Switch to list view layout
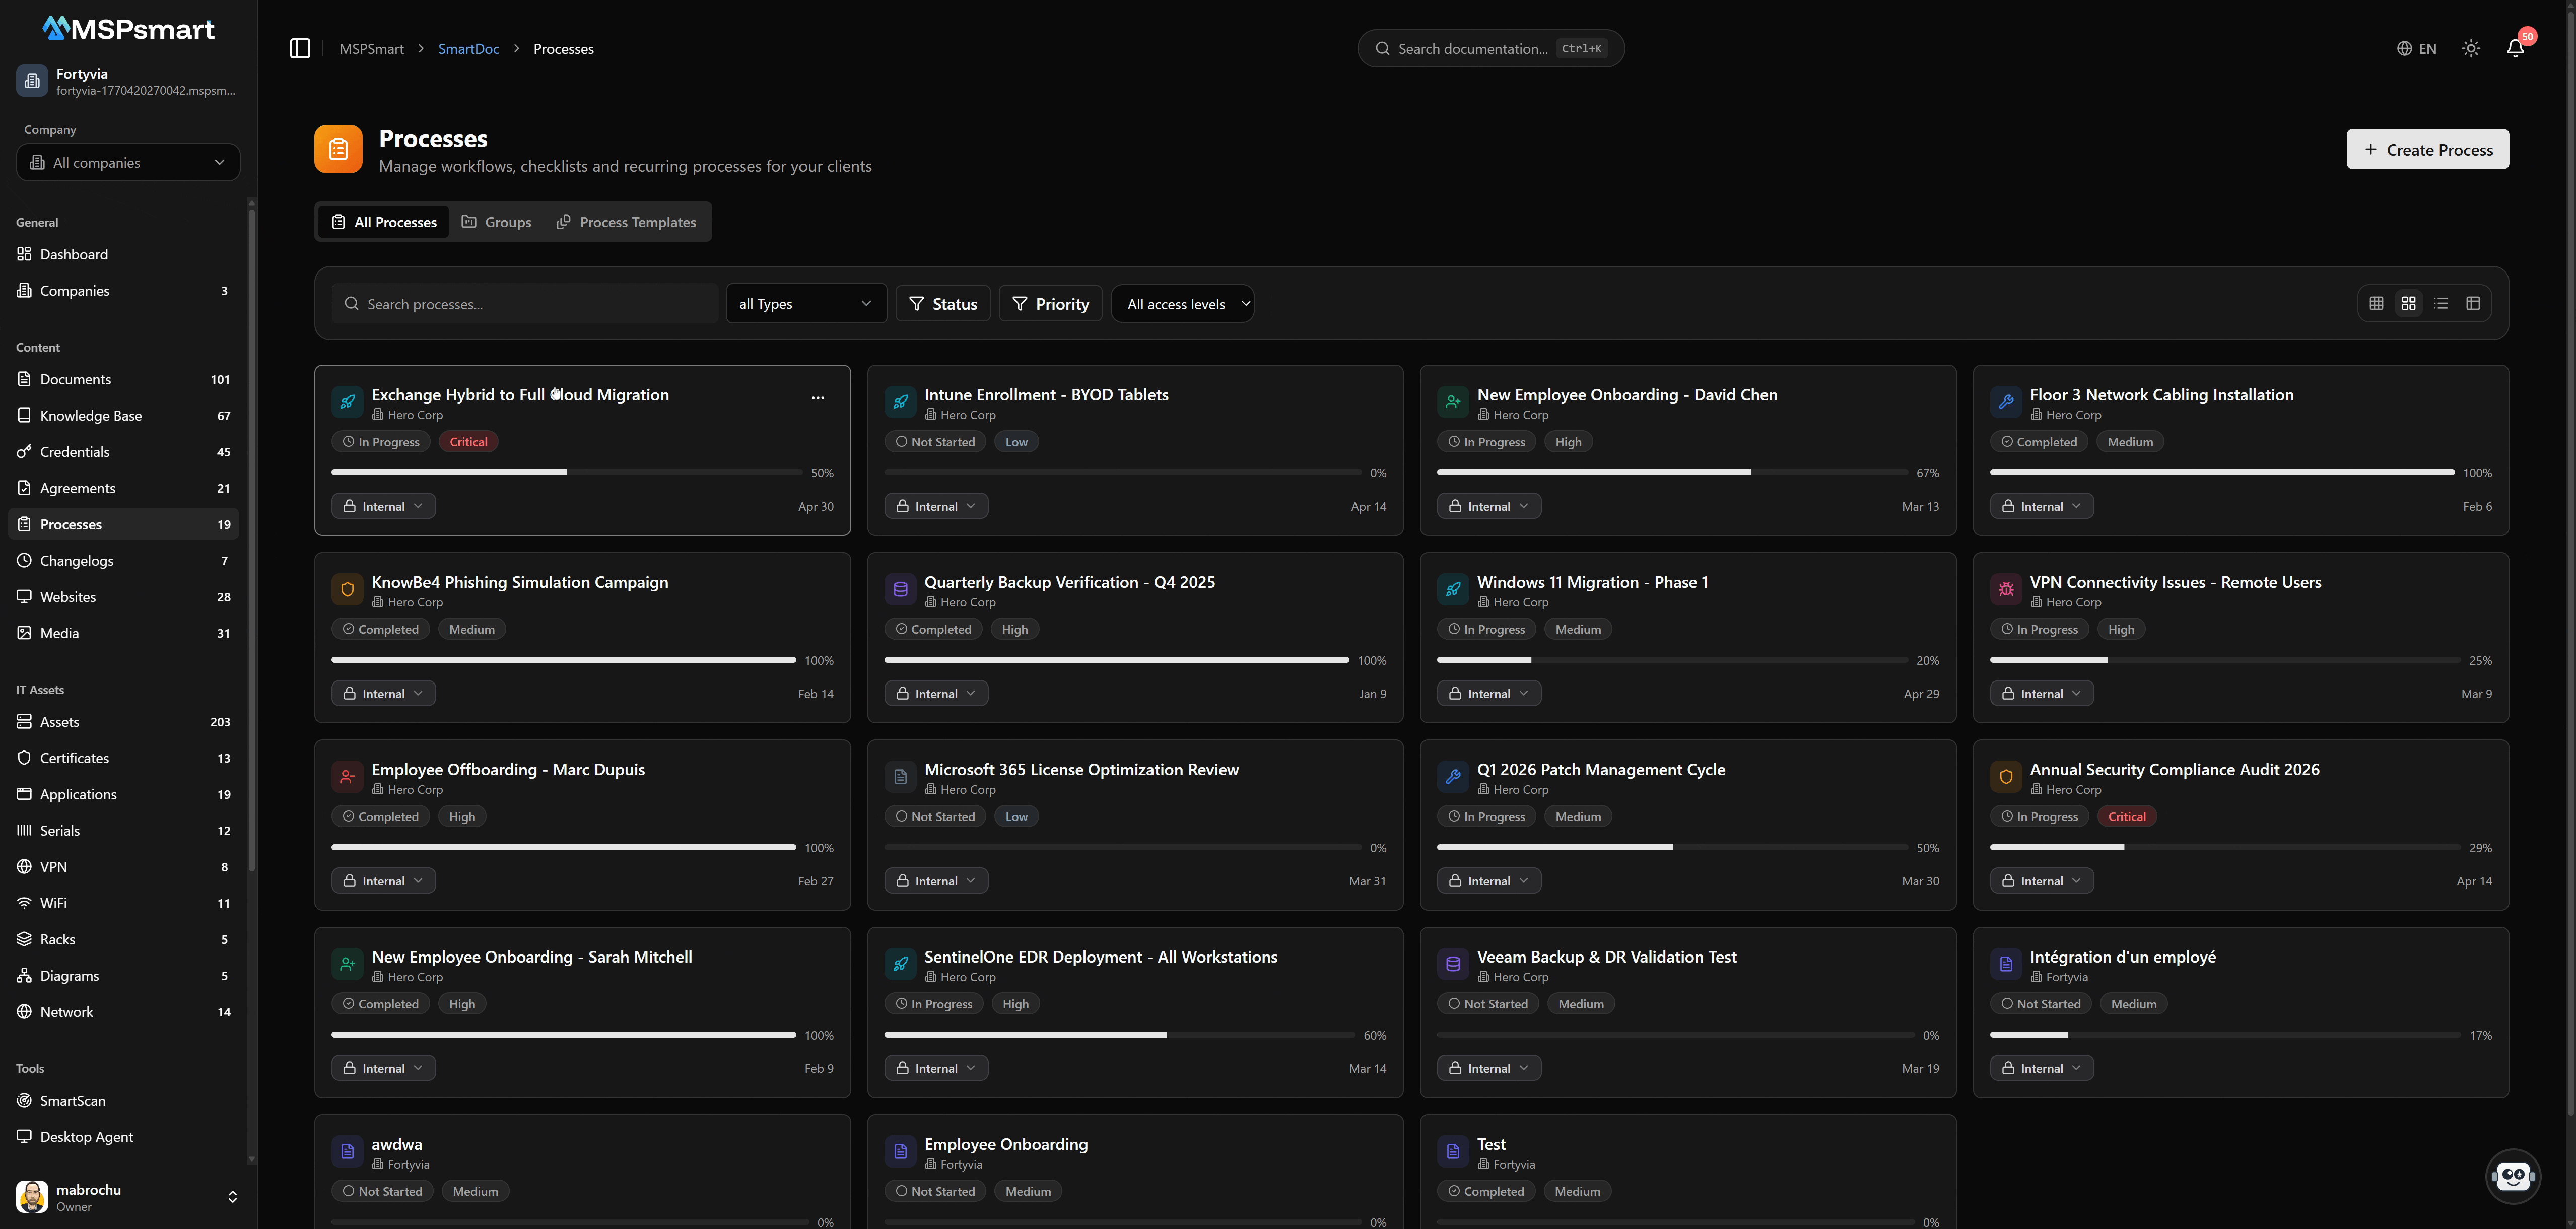The image size is (2576, 1229). coord(2441,303)
